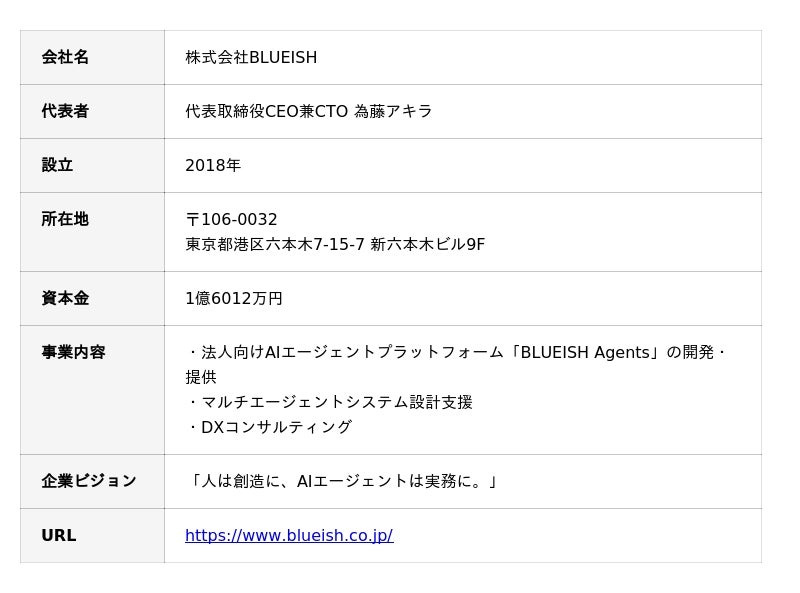Click the 六本木7-15-7 address line
This screenshot has height=593, width=800.
(335, 244)
